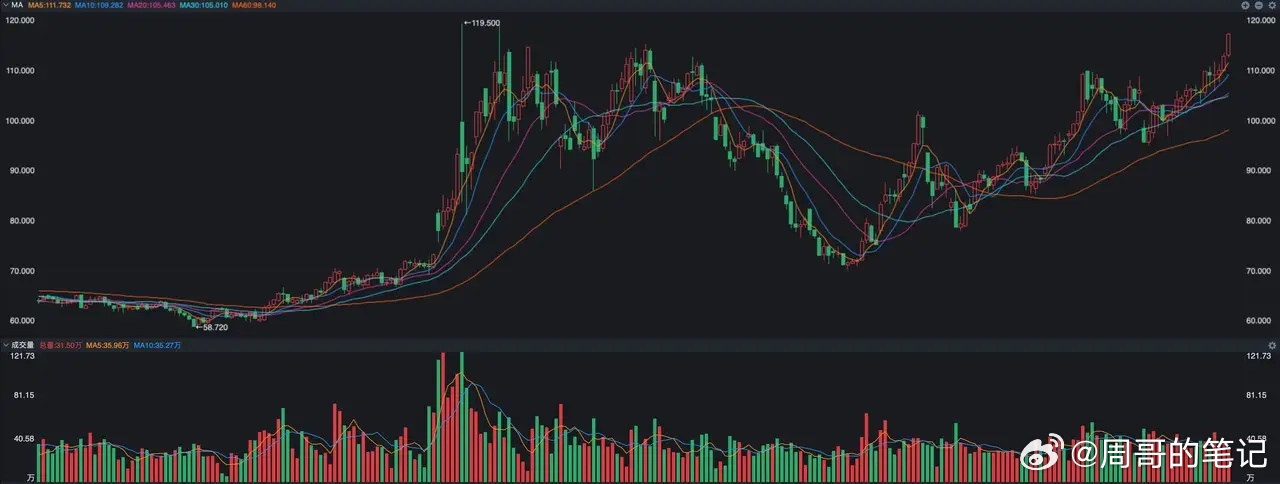The width and height of the screenshot is (1280, 484).
Task: Select the MA30:105.010 legend value
Action: point(203,5)
